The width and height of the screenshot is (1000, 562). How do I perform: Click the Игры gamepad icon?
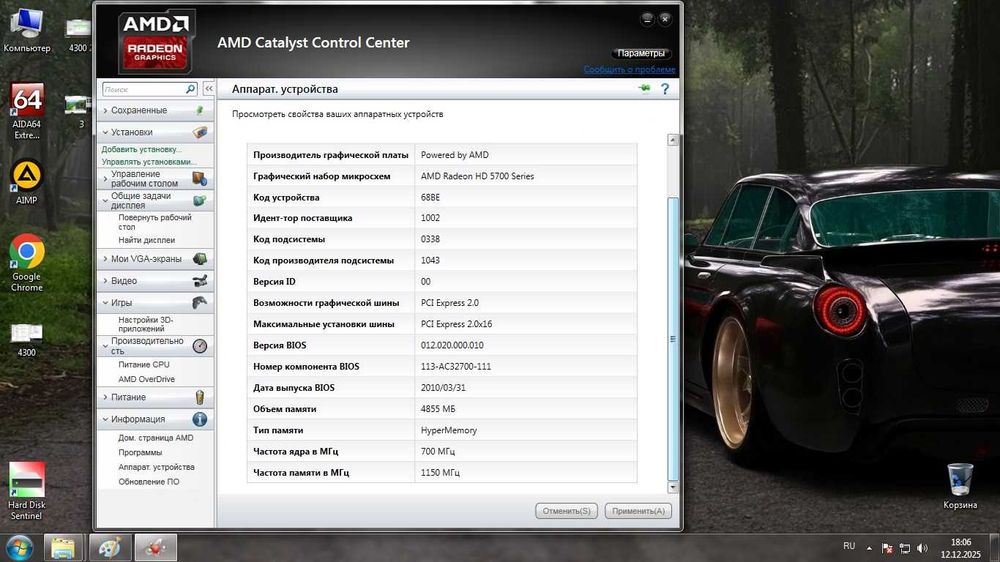tap(200, 302)
